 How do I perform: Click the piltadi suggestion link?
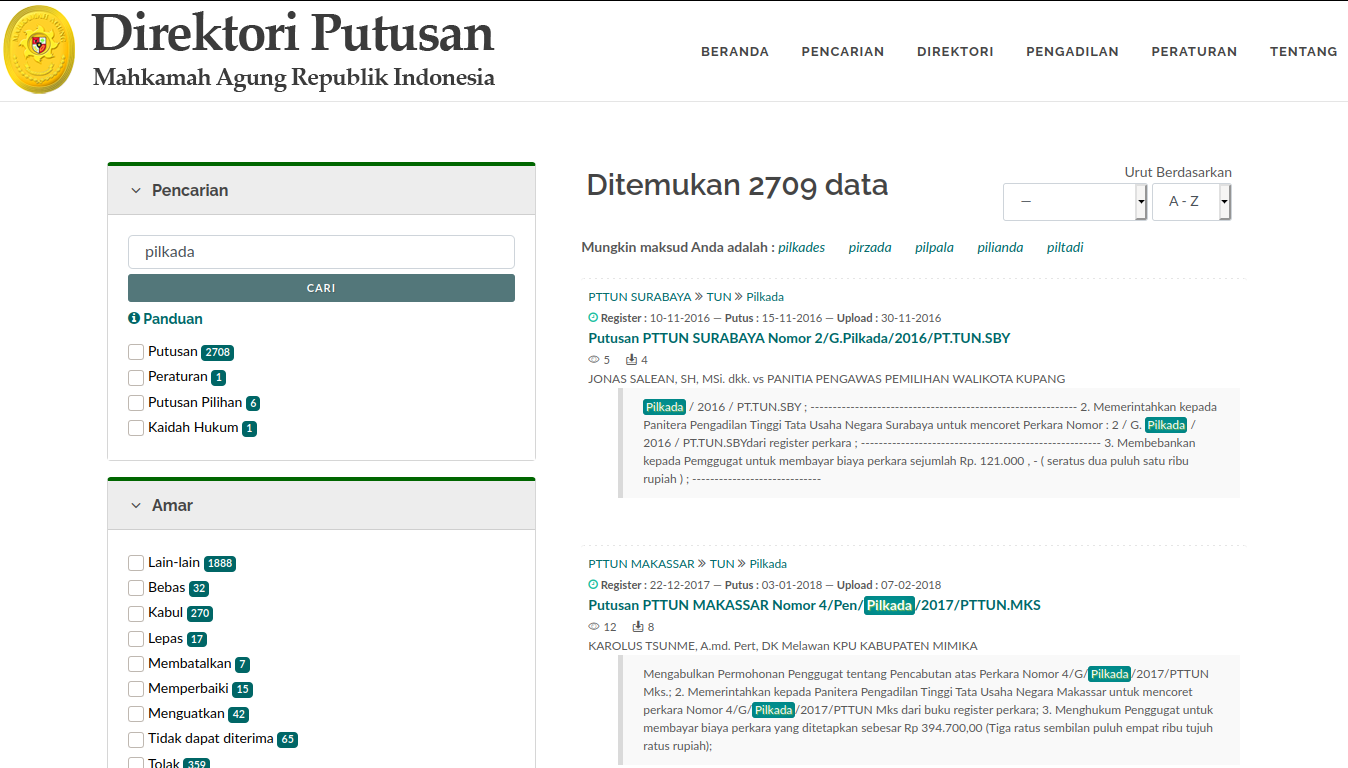(1065, 247)
